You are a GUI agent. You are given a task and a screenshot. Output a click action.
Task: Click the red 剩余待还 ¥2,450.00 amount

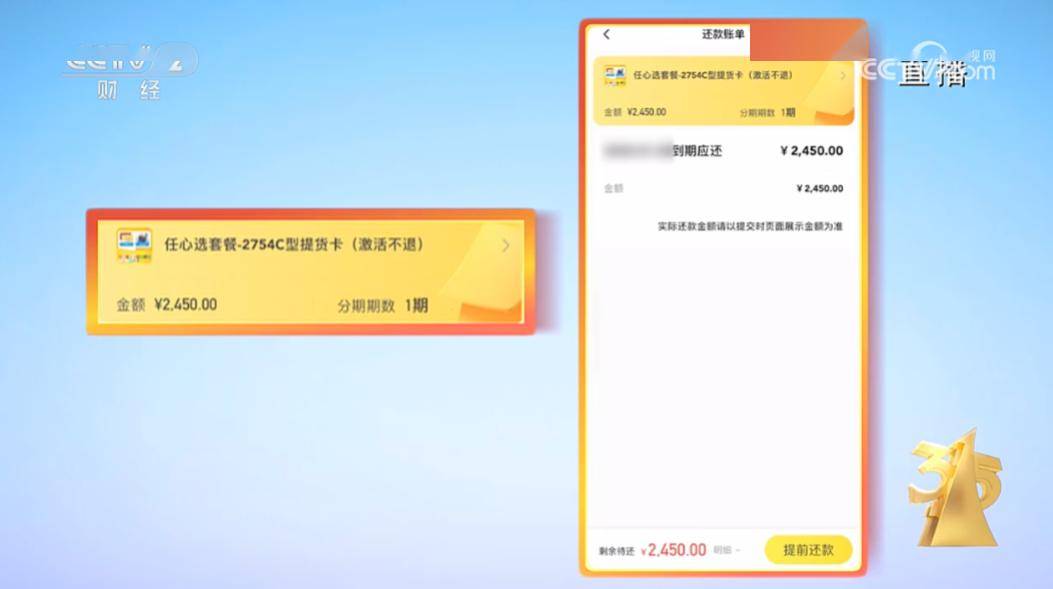[x=674, y=550]
